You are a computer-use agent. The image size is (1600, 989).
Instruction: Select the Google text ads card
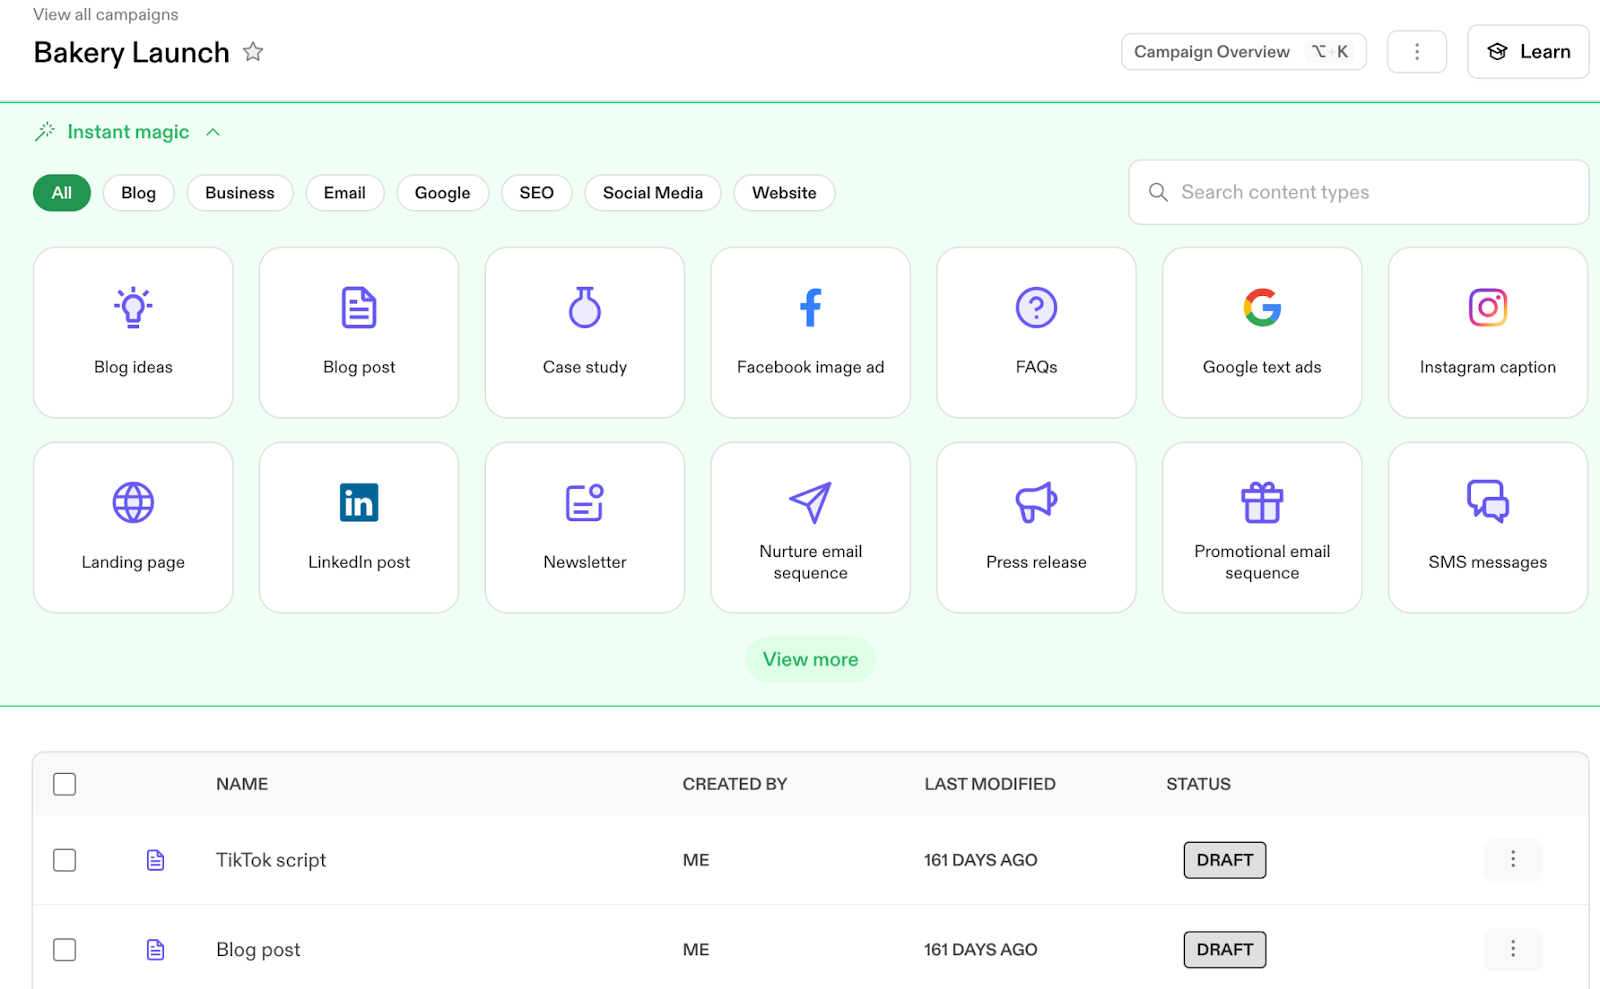tap(1261, 332)
